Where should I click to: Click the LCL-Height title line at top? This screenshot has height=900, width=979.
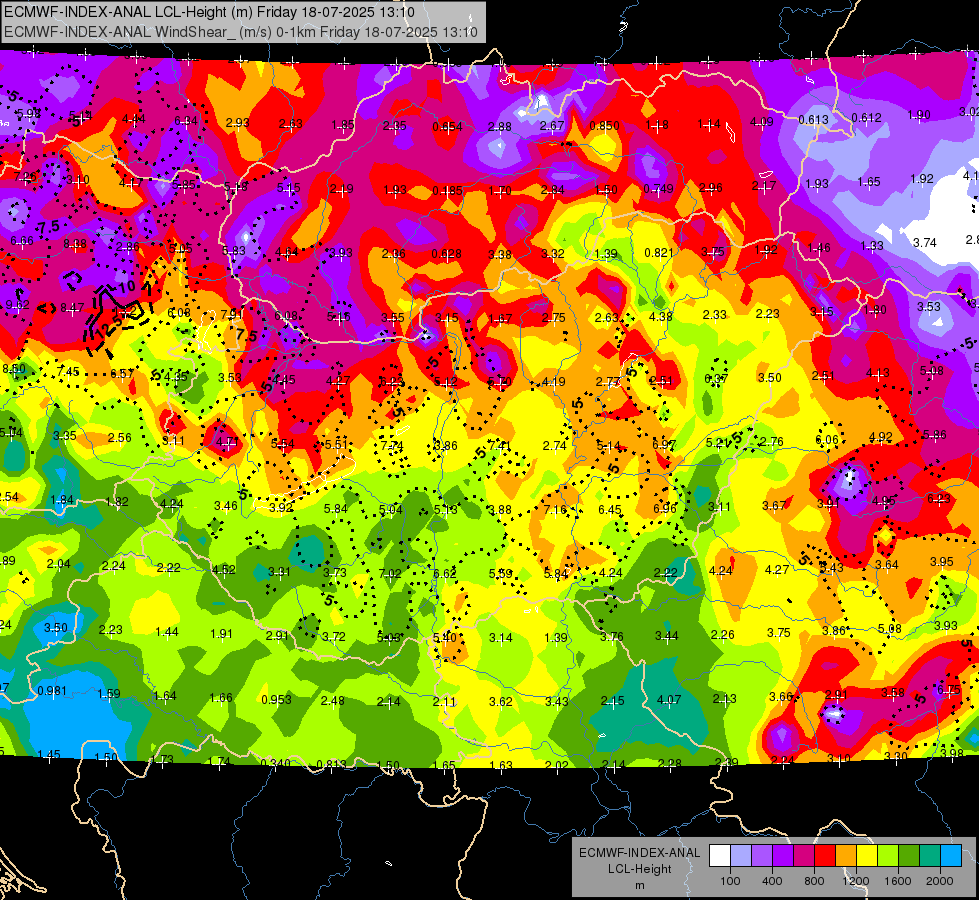209,12
